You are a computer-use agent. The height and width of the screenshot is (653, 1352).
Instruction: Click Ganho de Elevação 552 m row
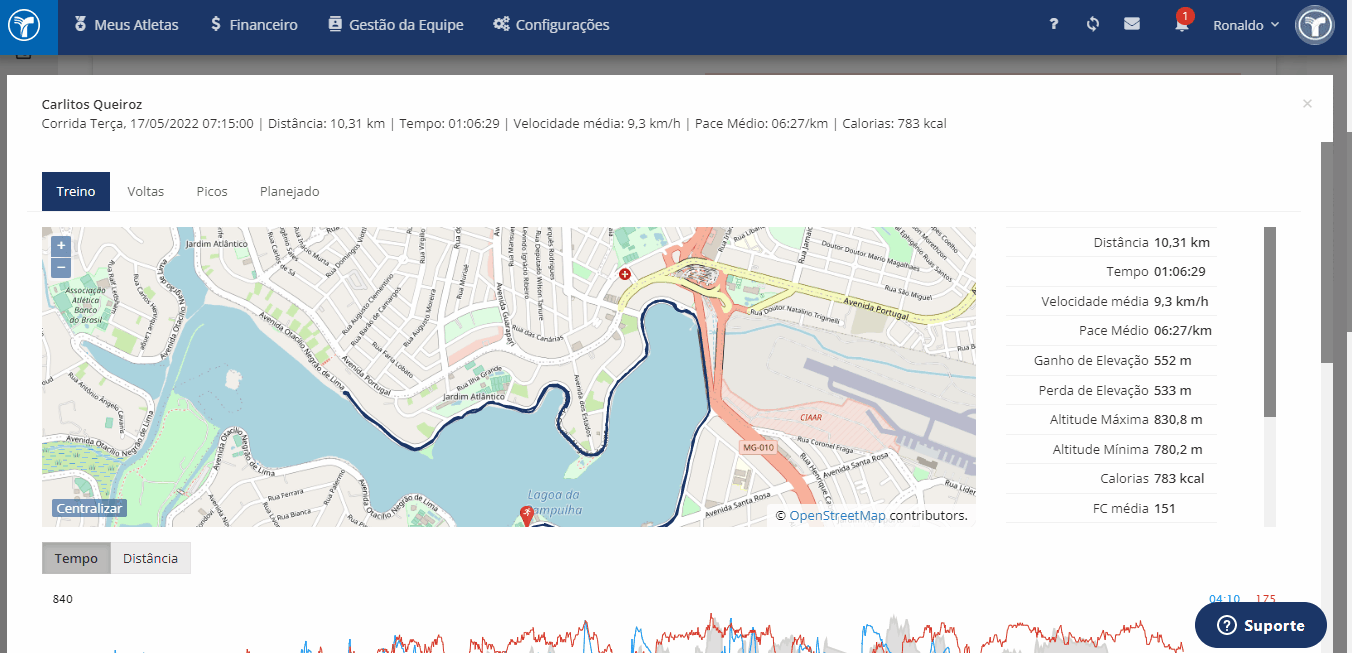[1111, 360]
